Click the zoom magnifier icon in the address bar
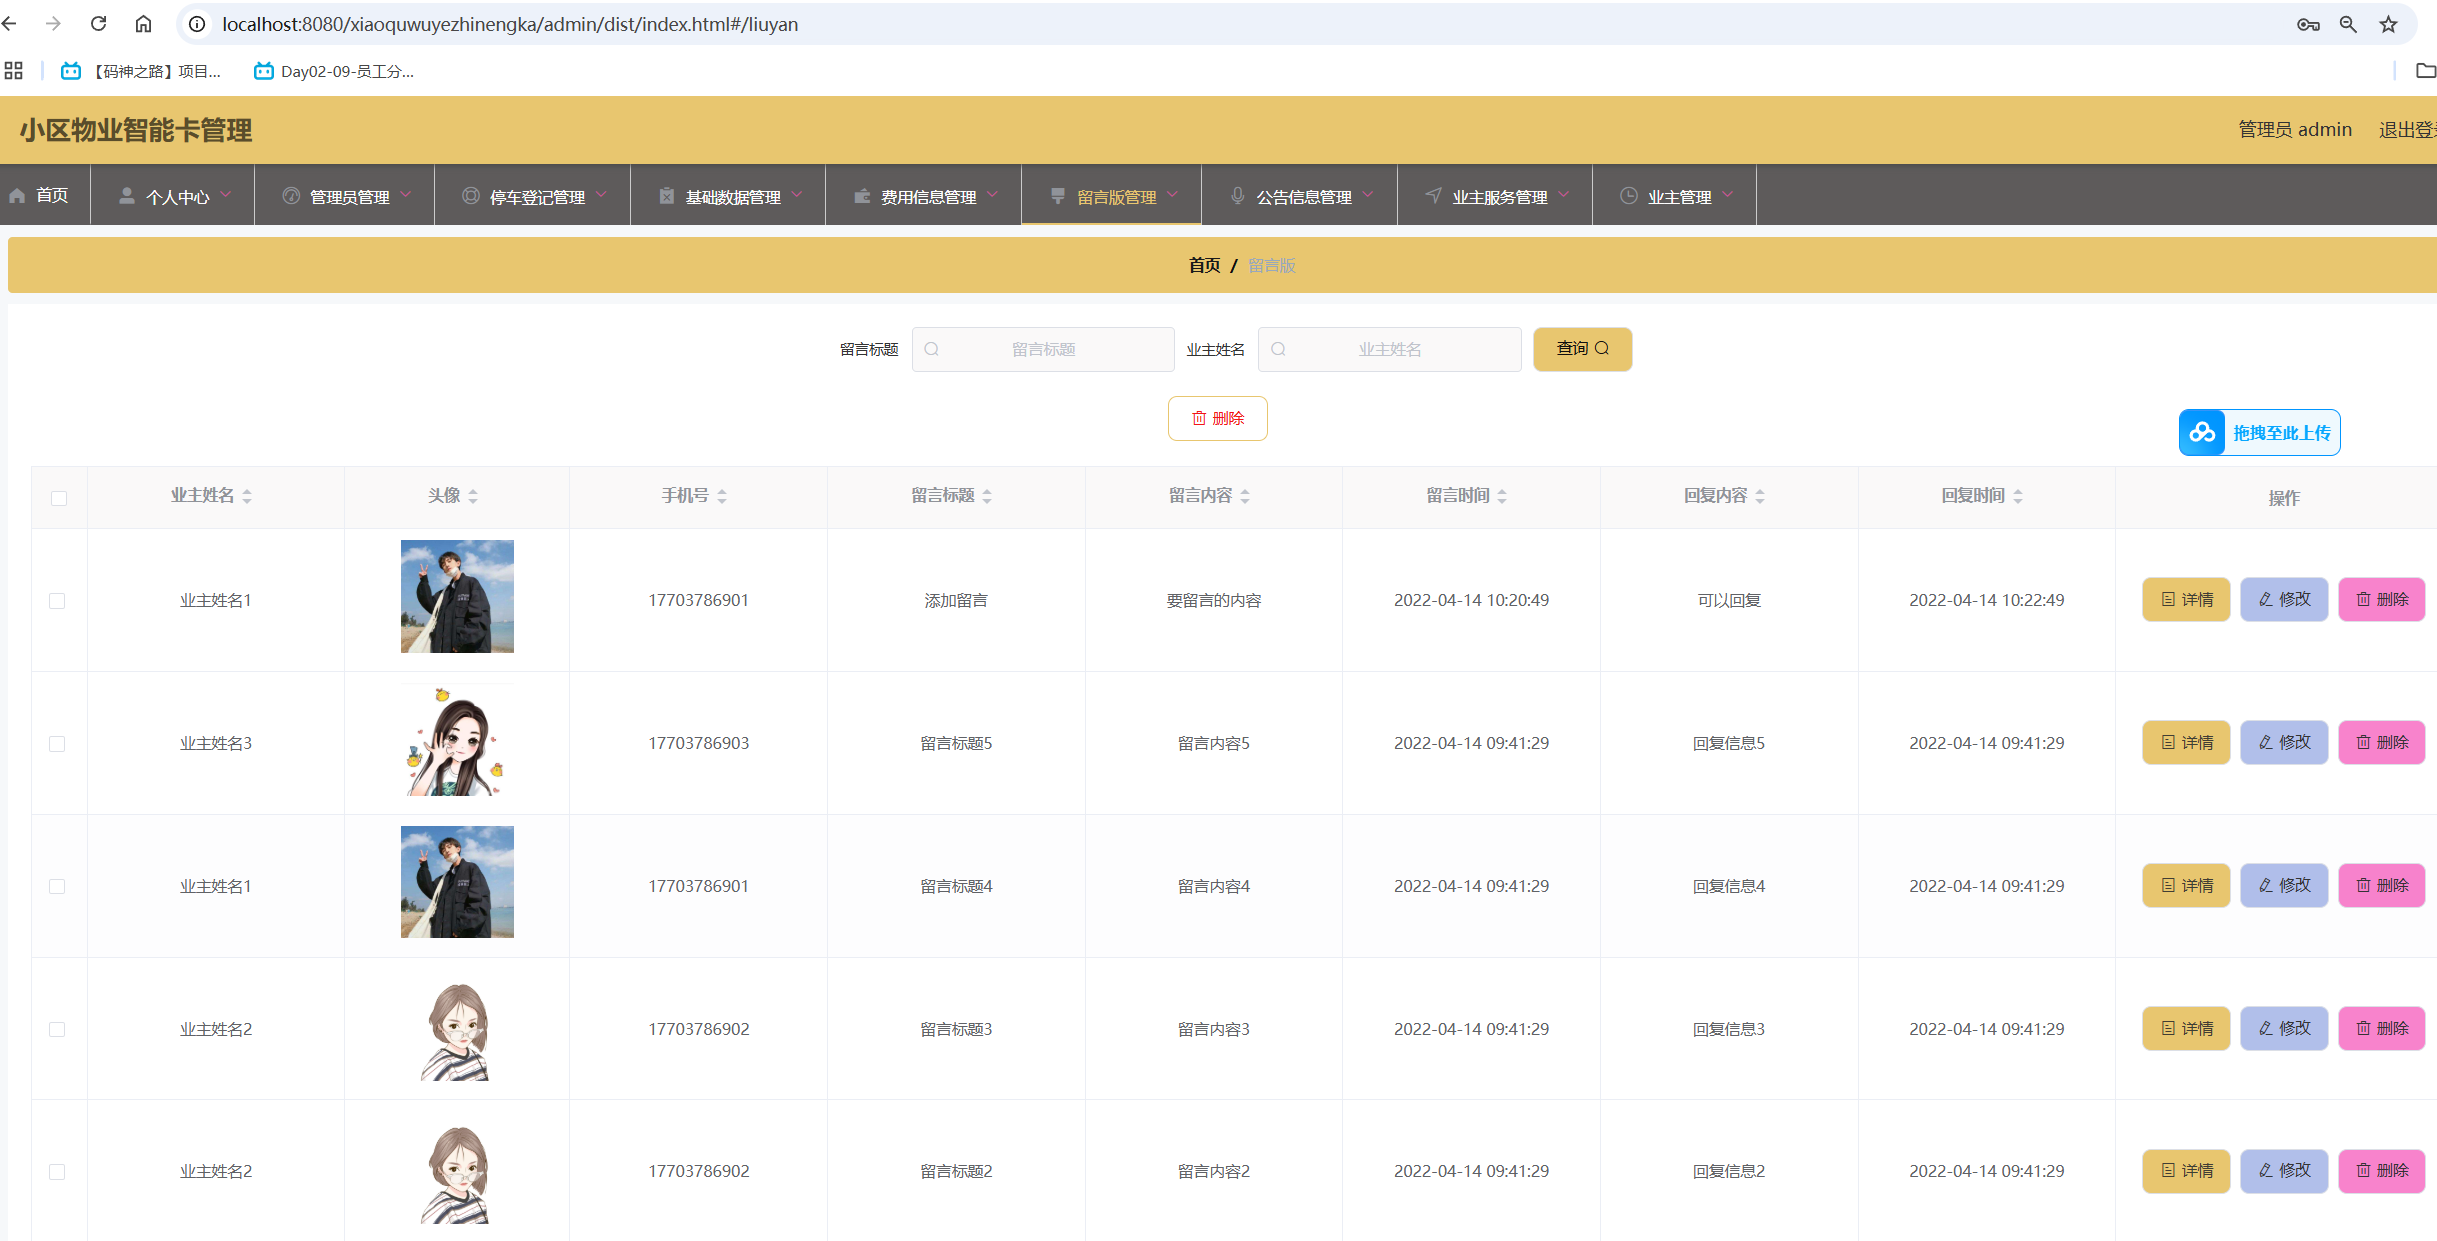 pyautogui.click(x=2348, y=24)
